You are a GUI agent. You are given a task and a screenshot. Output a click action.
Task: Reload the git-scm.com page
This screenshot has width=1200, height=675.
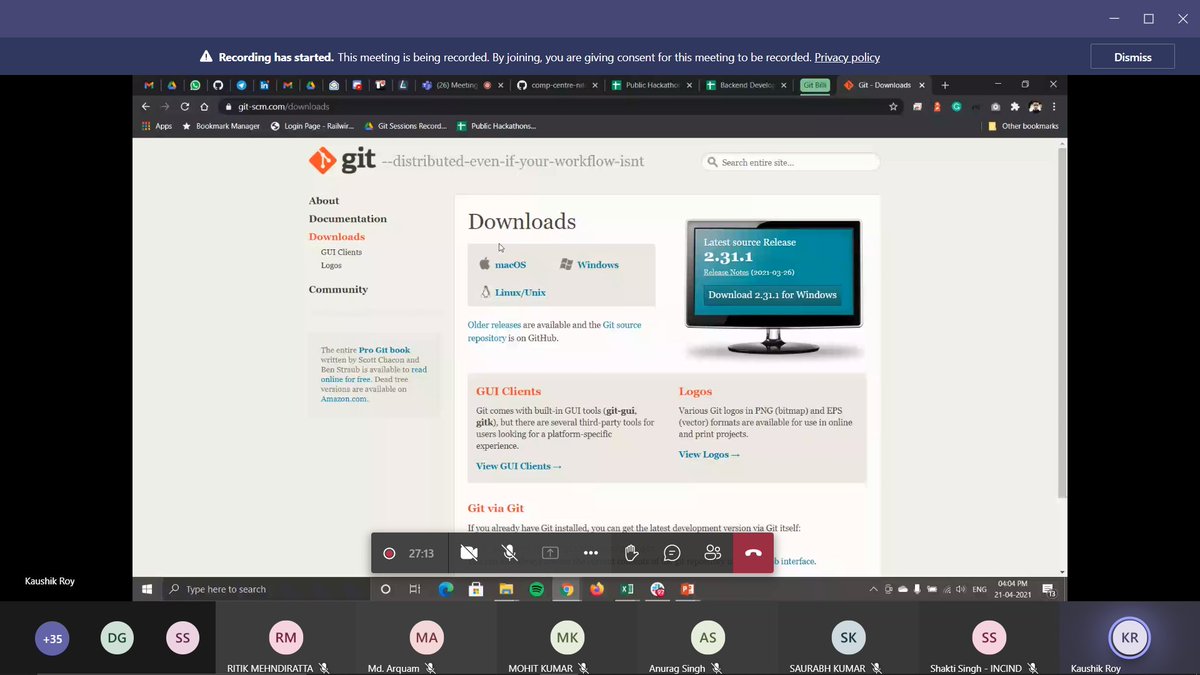tap(185, 106)
